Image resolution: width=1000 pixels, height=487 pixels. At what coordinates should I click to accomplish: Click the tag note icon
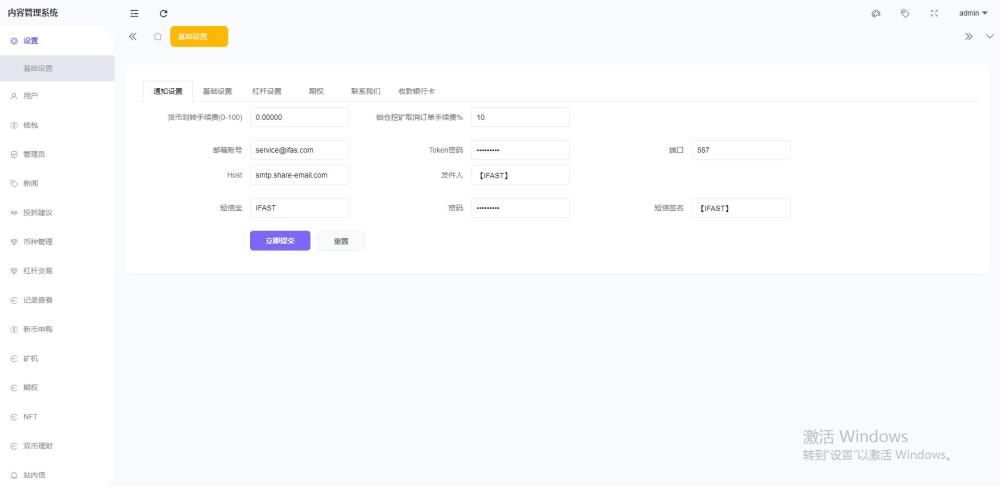[x=905, y=13]
